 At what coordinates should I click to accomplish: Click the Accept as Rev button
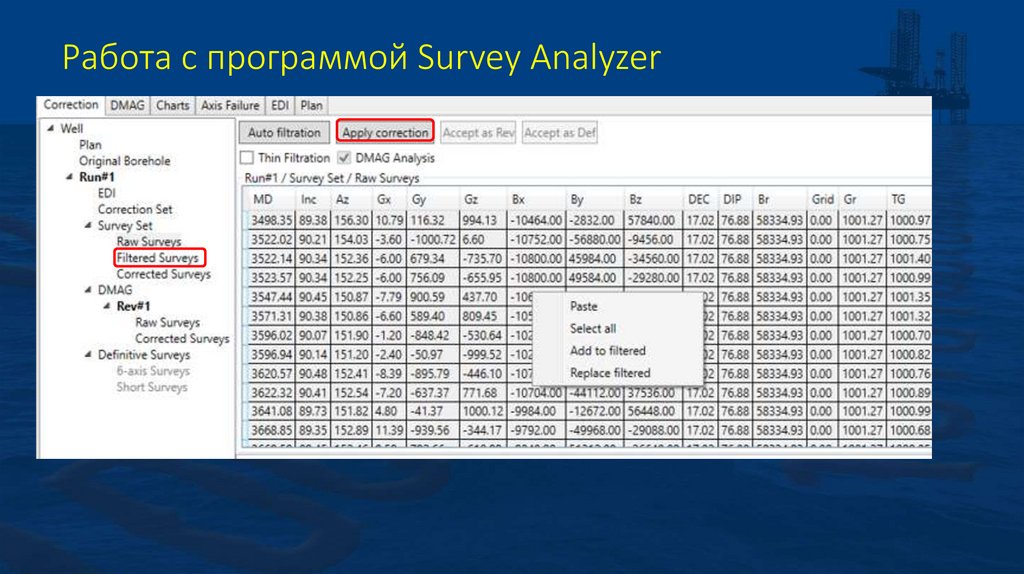(478, 133)
